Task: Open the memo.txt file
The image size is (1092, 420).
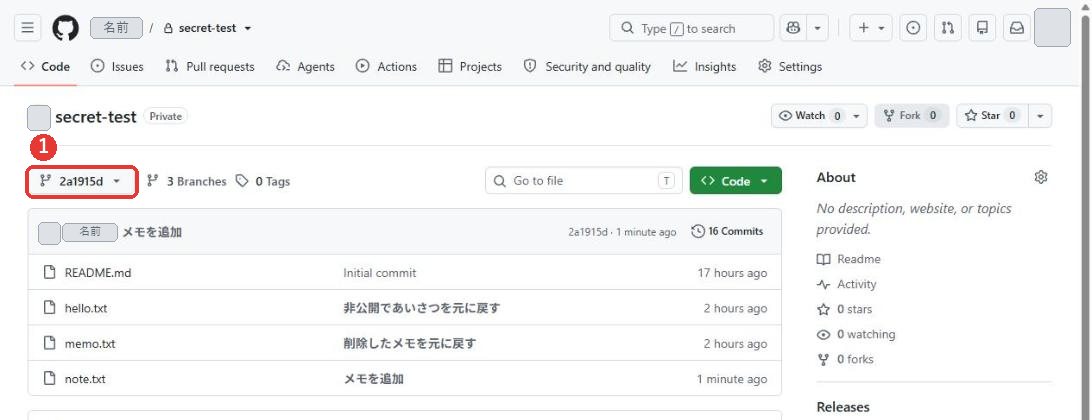Action: [90, 343]
